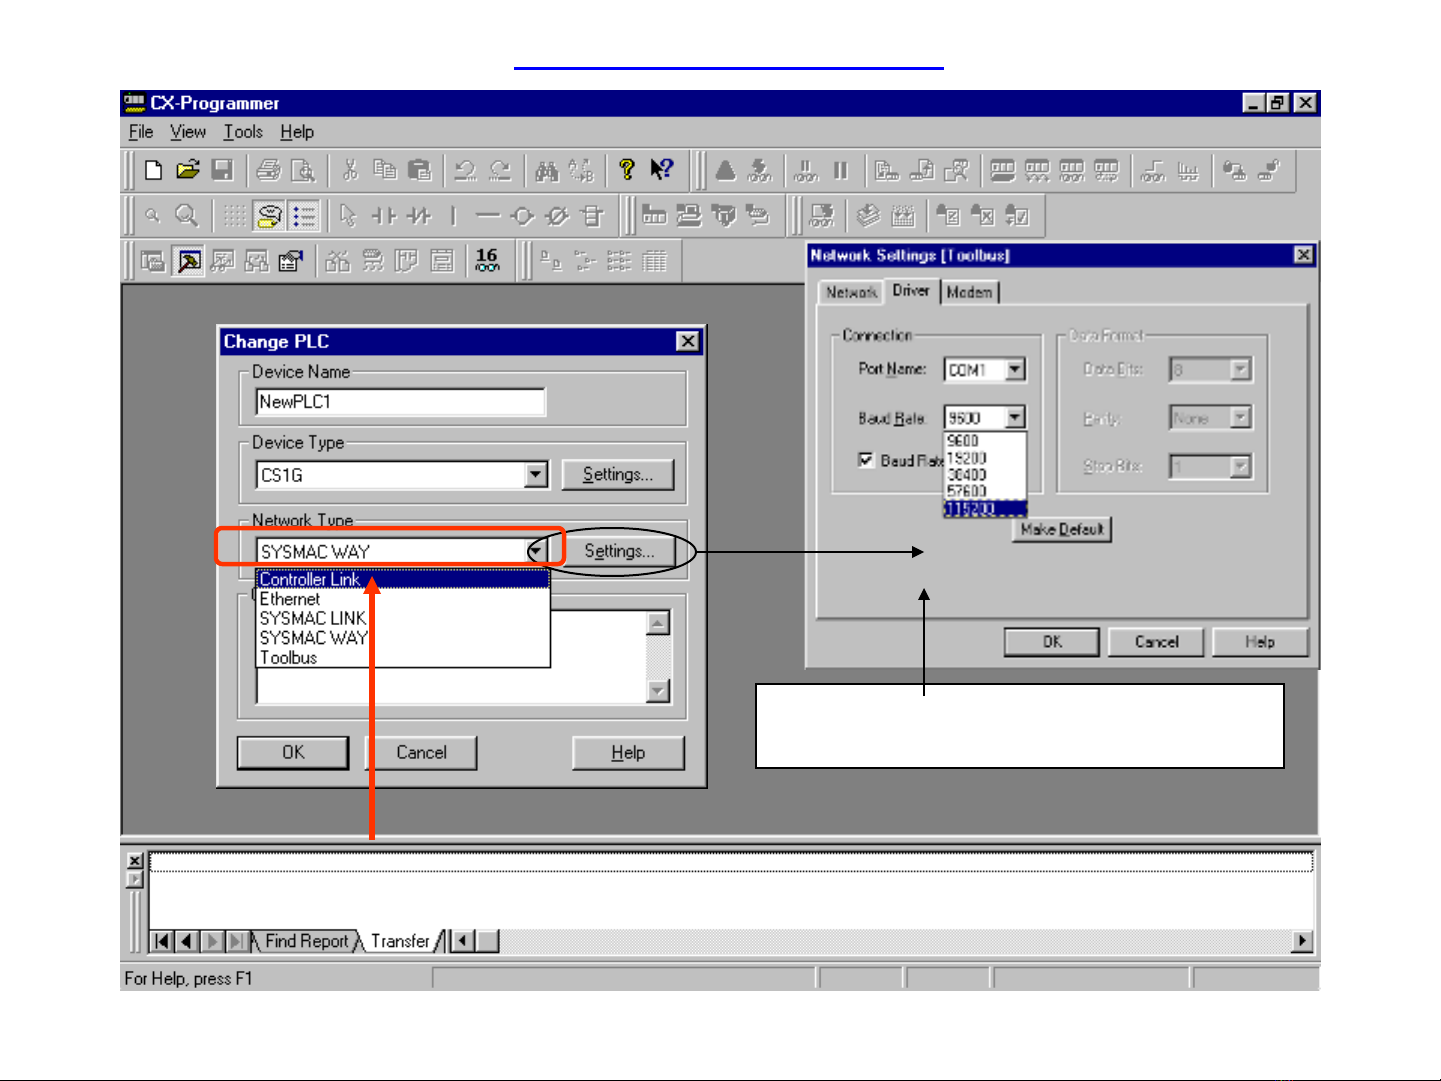Click the Cut scissors icon
The width and height of the screenshot is (1441, 1081).
coord(350,170)
